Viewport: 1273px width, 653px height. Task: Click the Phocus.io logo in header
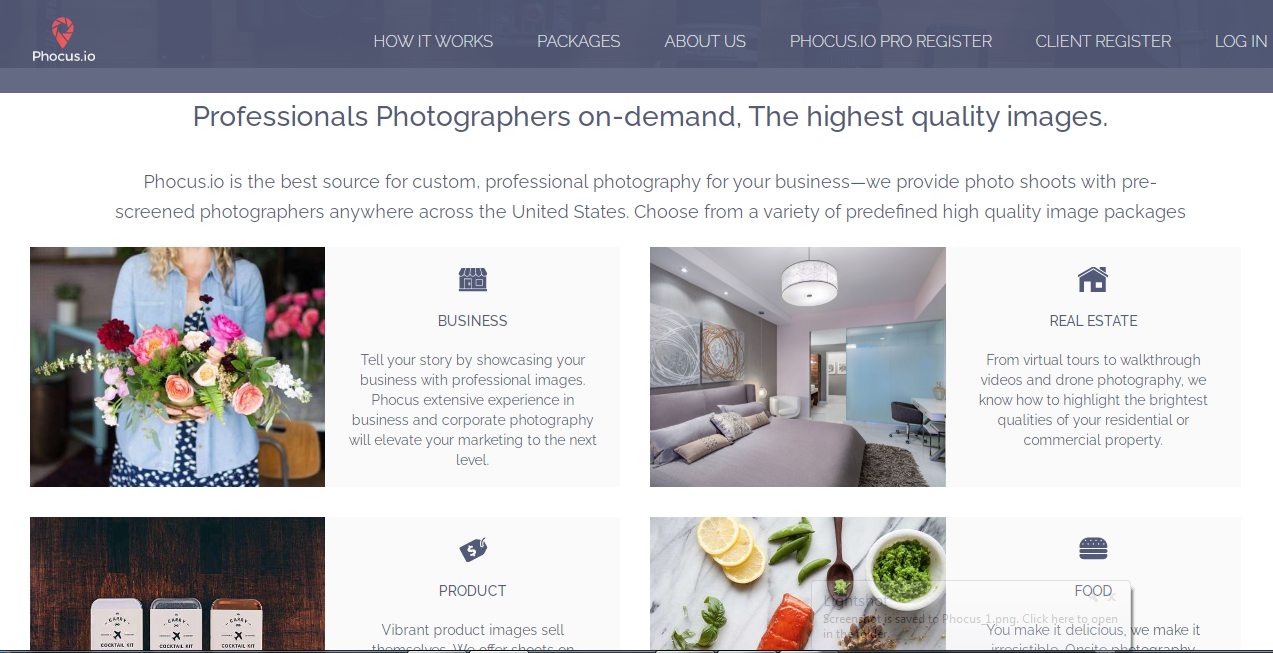(63, 41)
